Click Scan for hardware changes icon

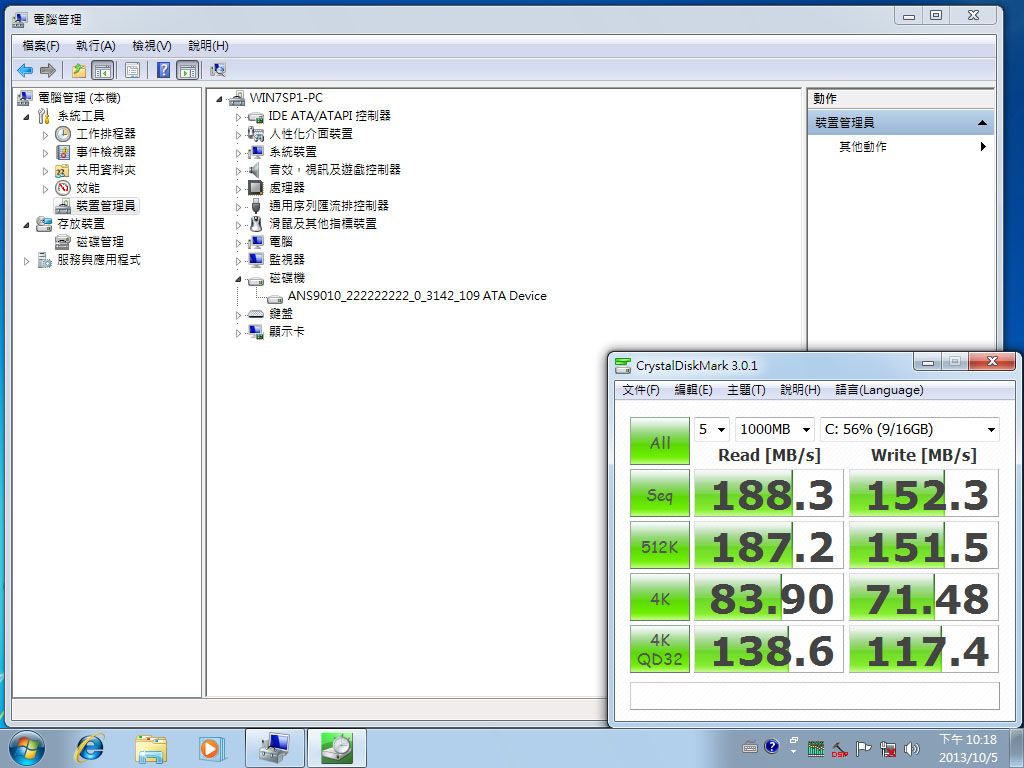pyautogui.click(x=217, y=70)
